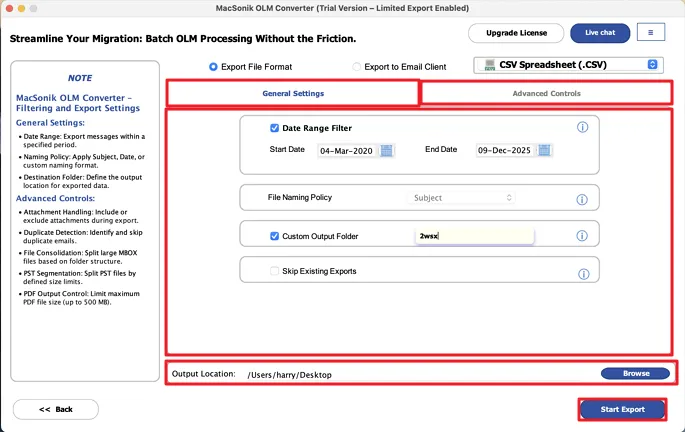Click the End Date field 09-Dec-2025
Screen dimensions: 685x432
tap(504, 150)
